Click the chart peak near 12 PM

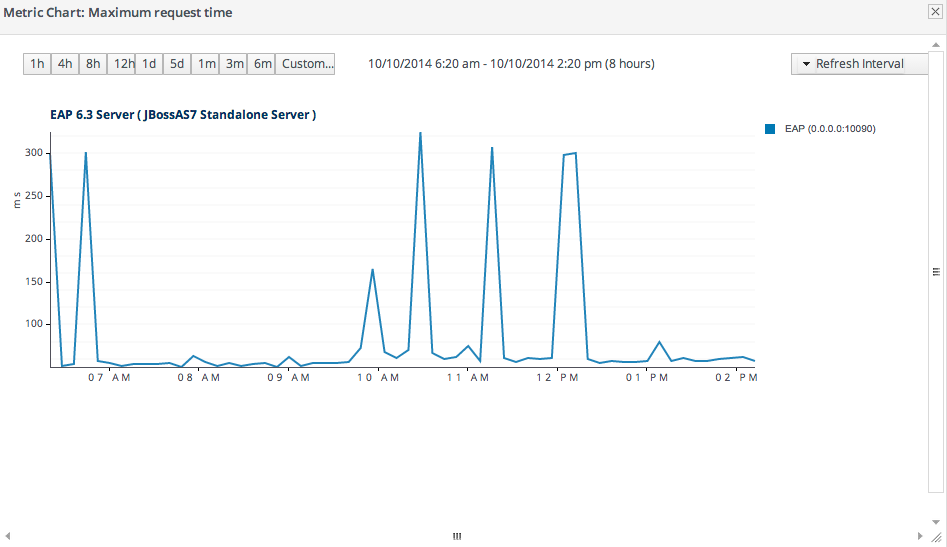click(x=574, y=154)
